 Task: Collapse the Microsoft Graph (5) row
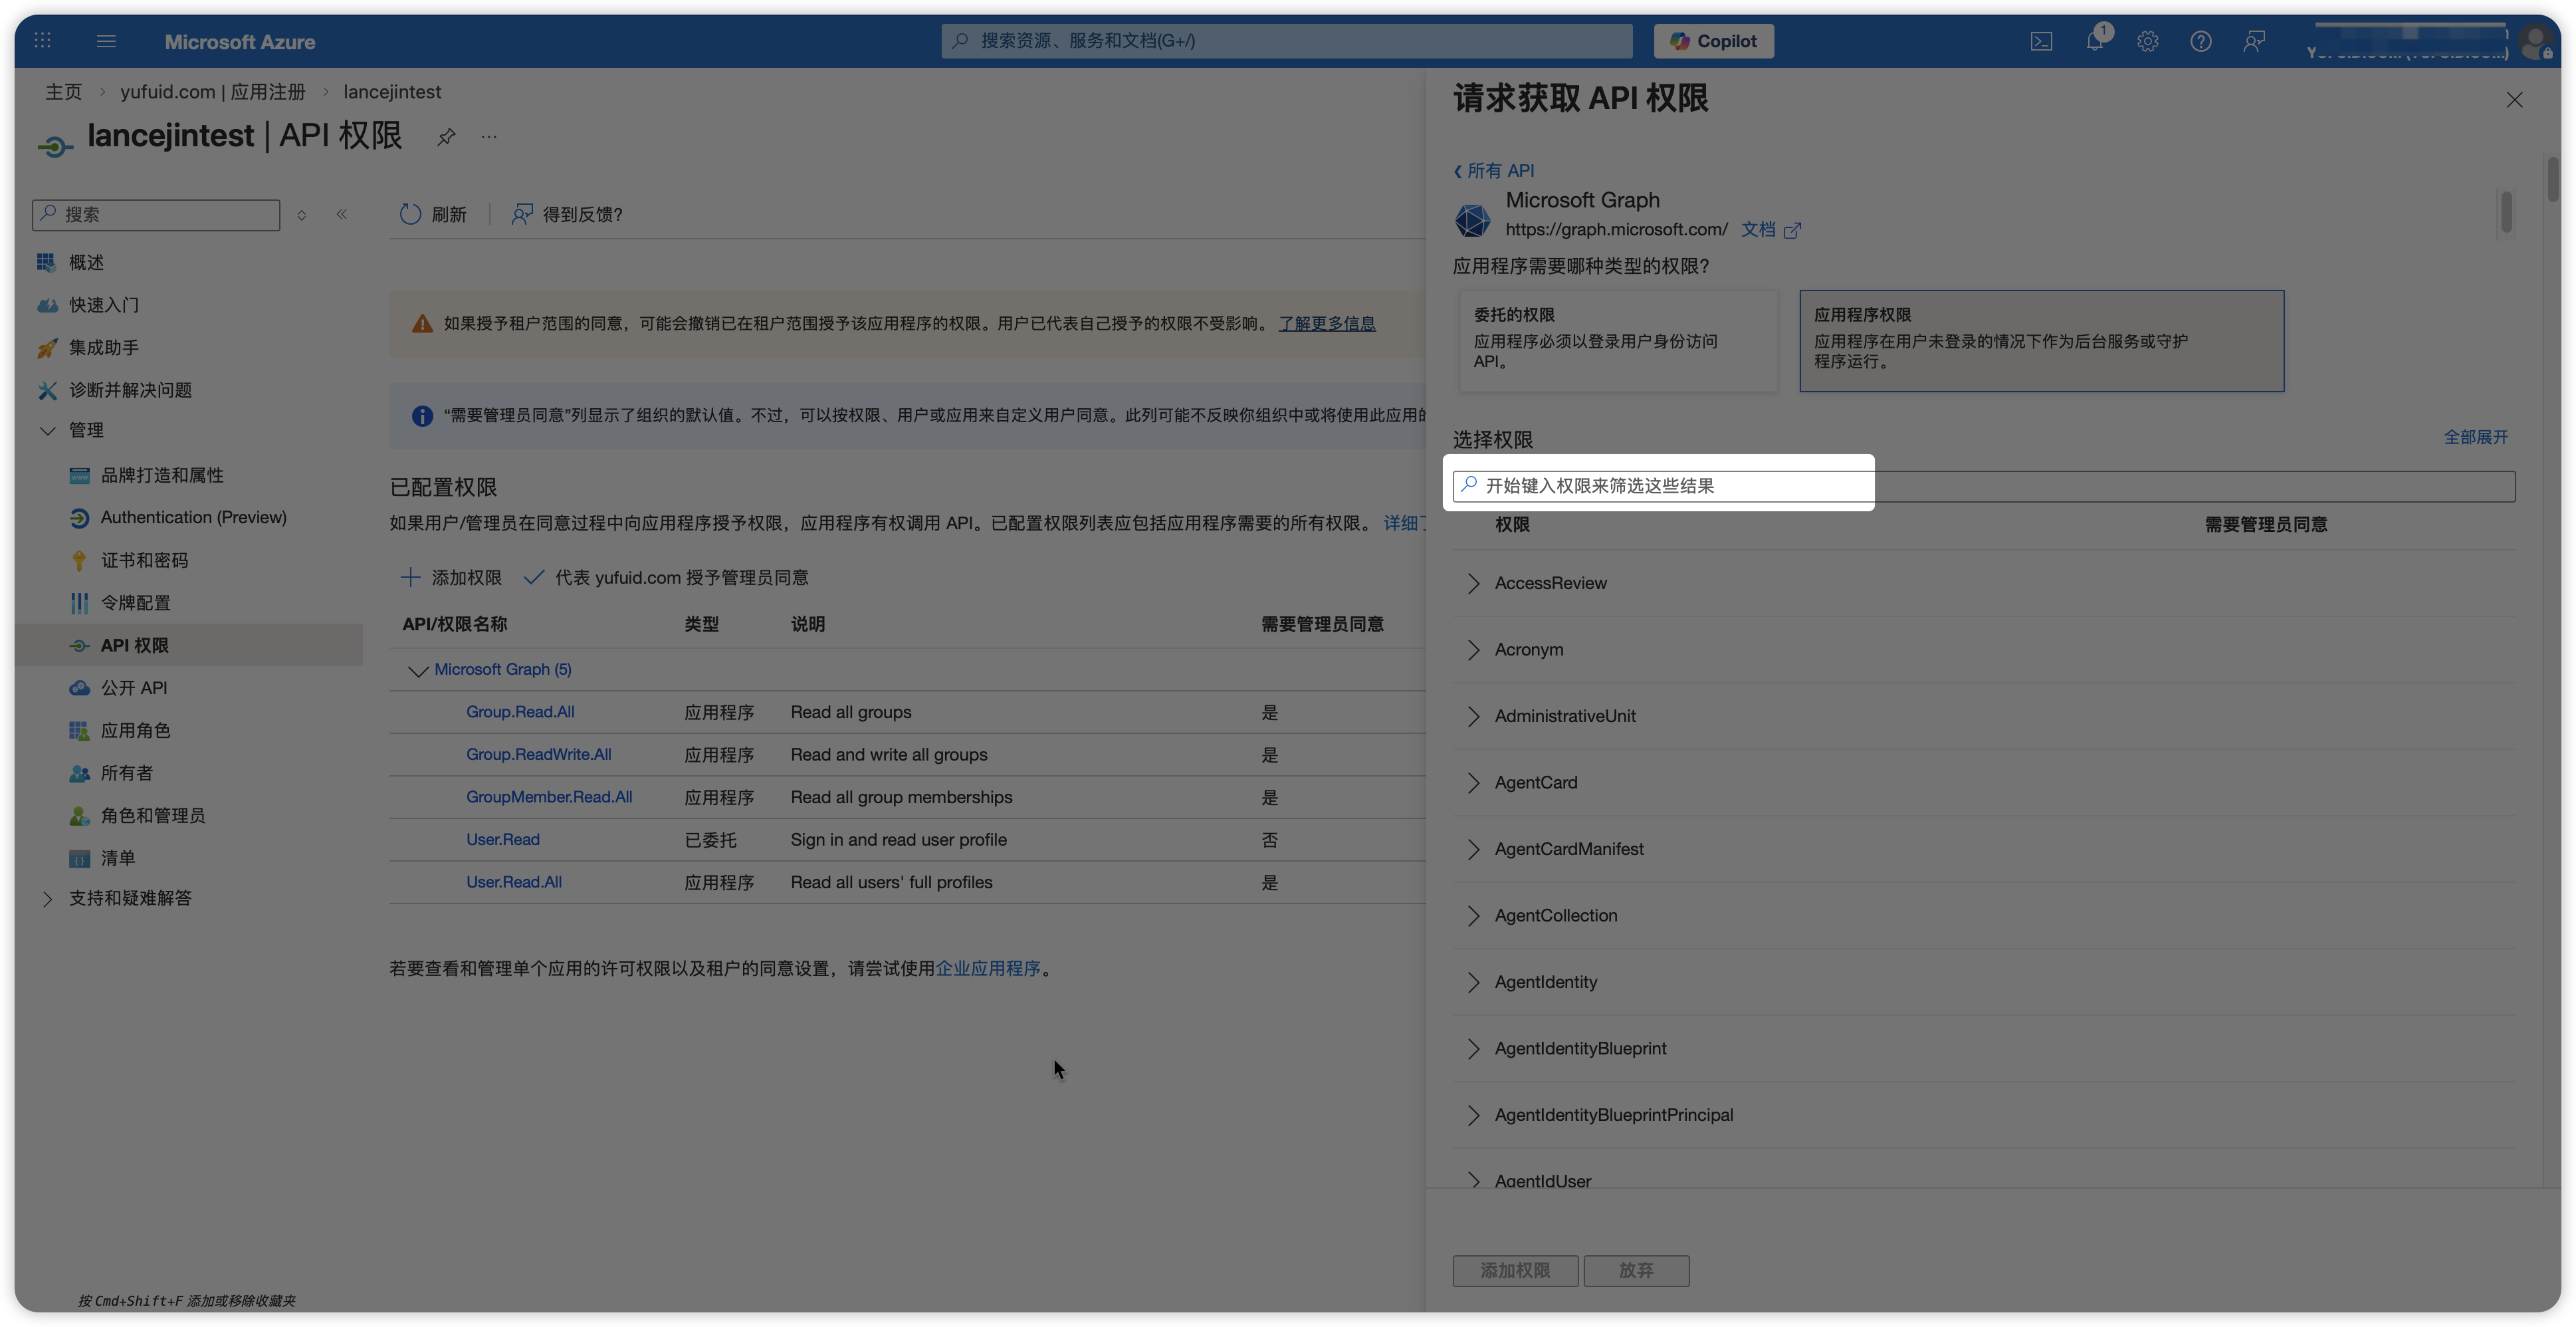[x=418, y=670]
